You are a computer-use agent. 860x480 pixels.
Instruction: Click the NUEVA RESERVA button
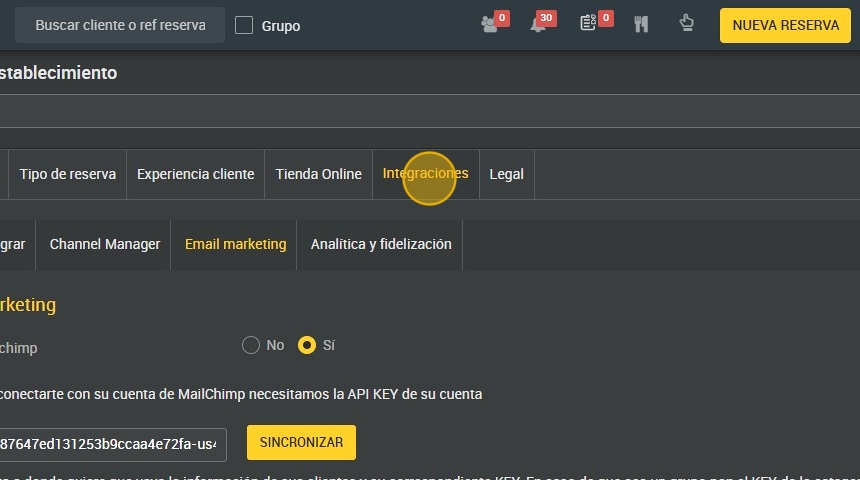tap(785, 25)
